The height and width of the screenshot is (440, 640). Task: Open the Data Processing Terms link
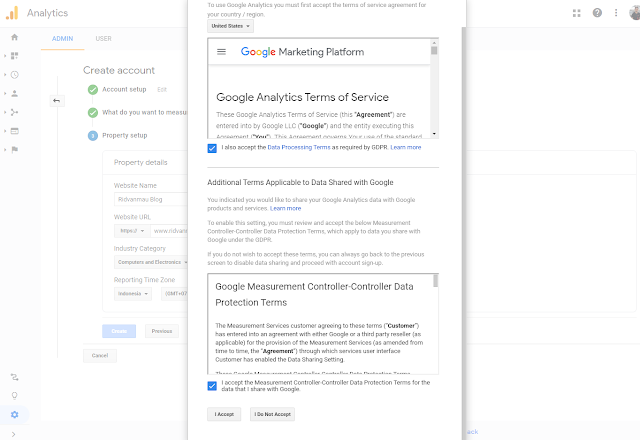coord(299,147)
